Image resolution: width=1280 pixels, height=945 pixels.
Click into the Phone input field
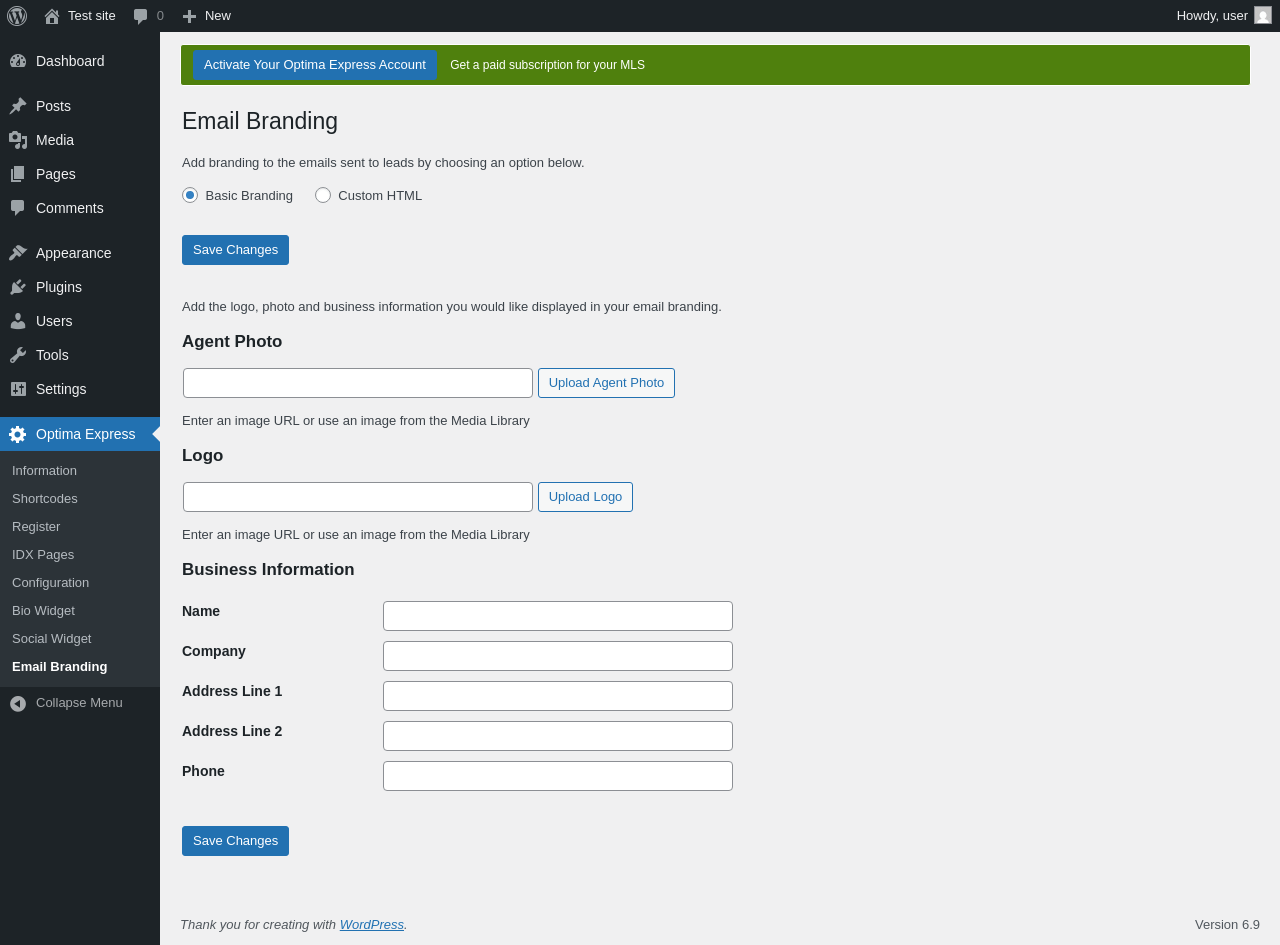[x=558, y=776]
